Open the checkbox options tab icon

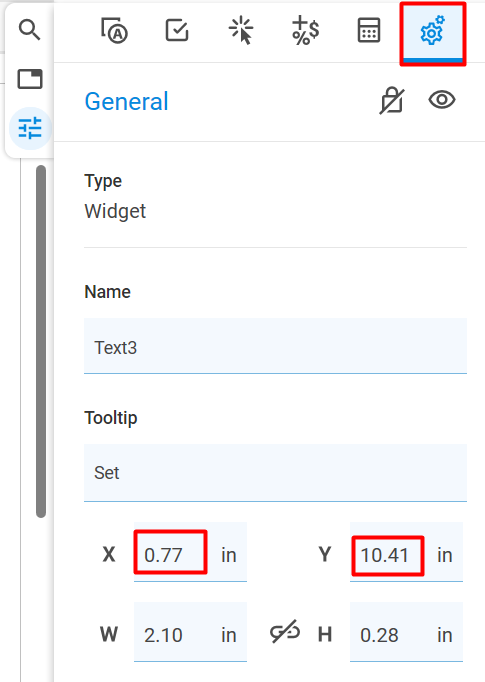tap(177, 30)
